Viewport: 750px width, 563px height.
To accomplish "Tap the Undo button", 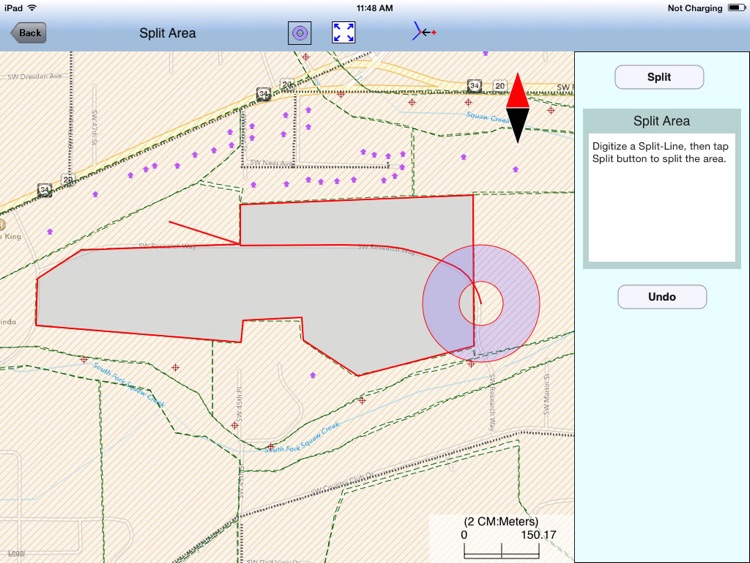I will (662, 297).
